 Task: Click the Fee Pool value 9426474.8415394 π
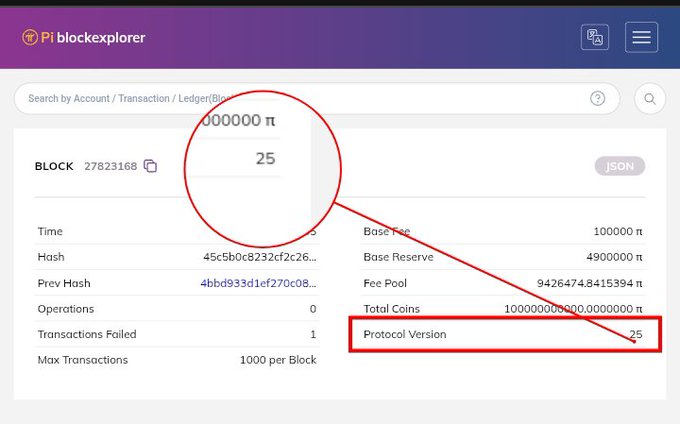(589, 283)
